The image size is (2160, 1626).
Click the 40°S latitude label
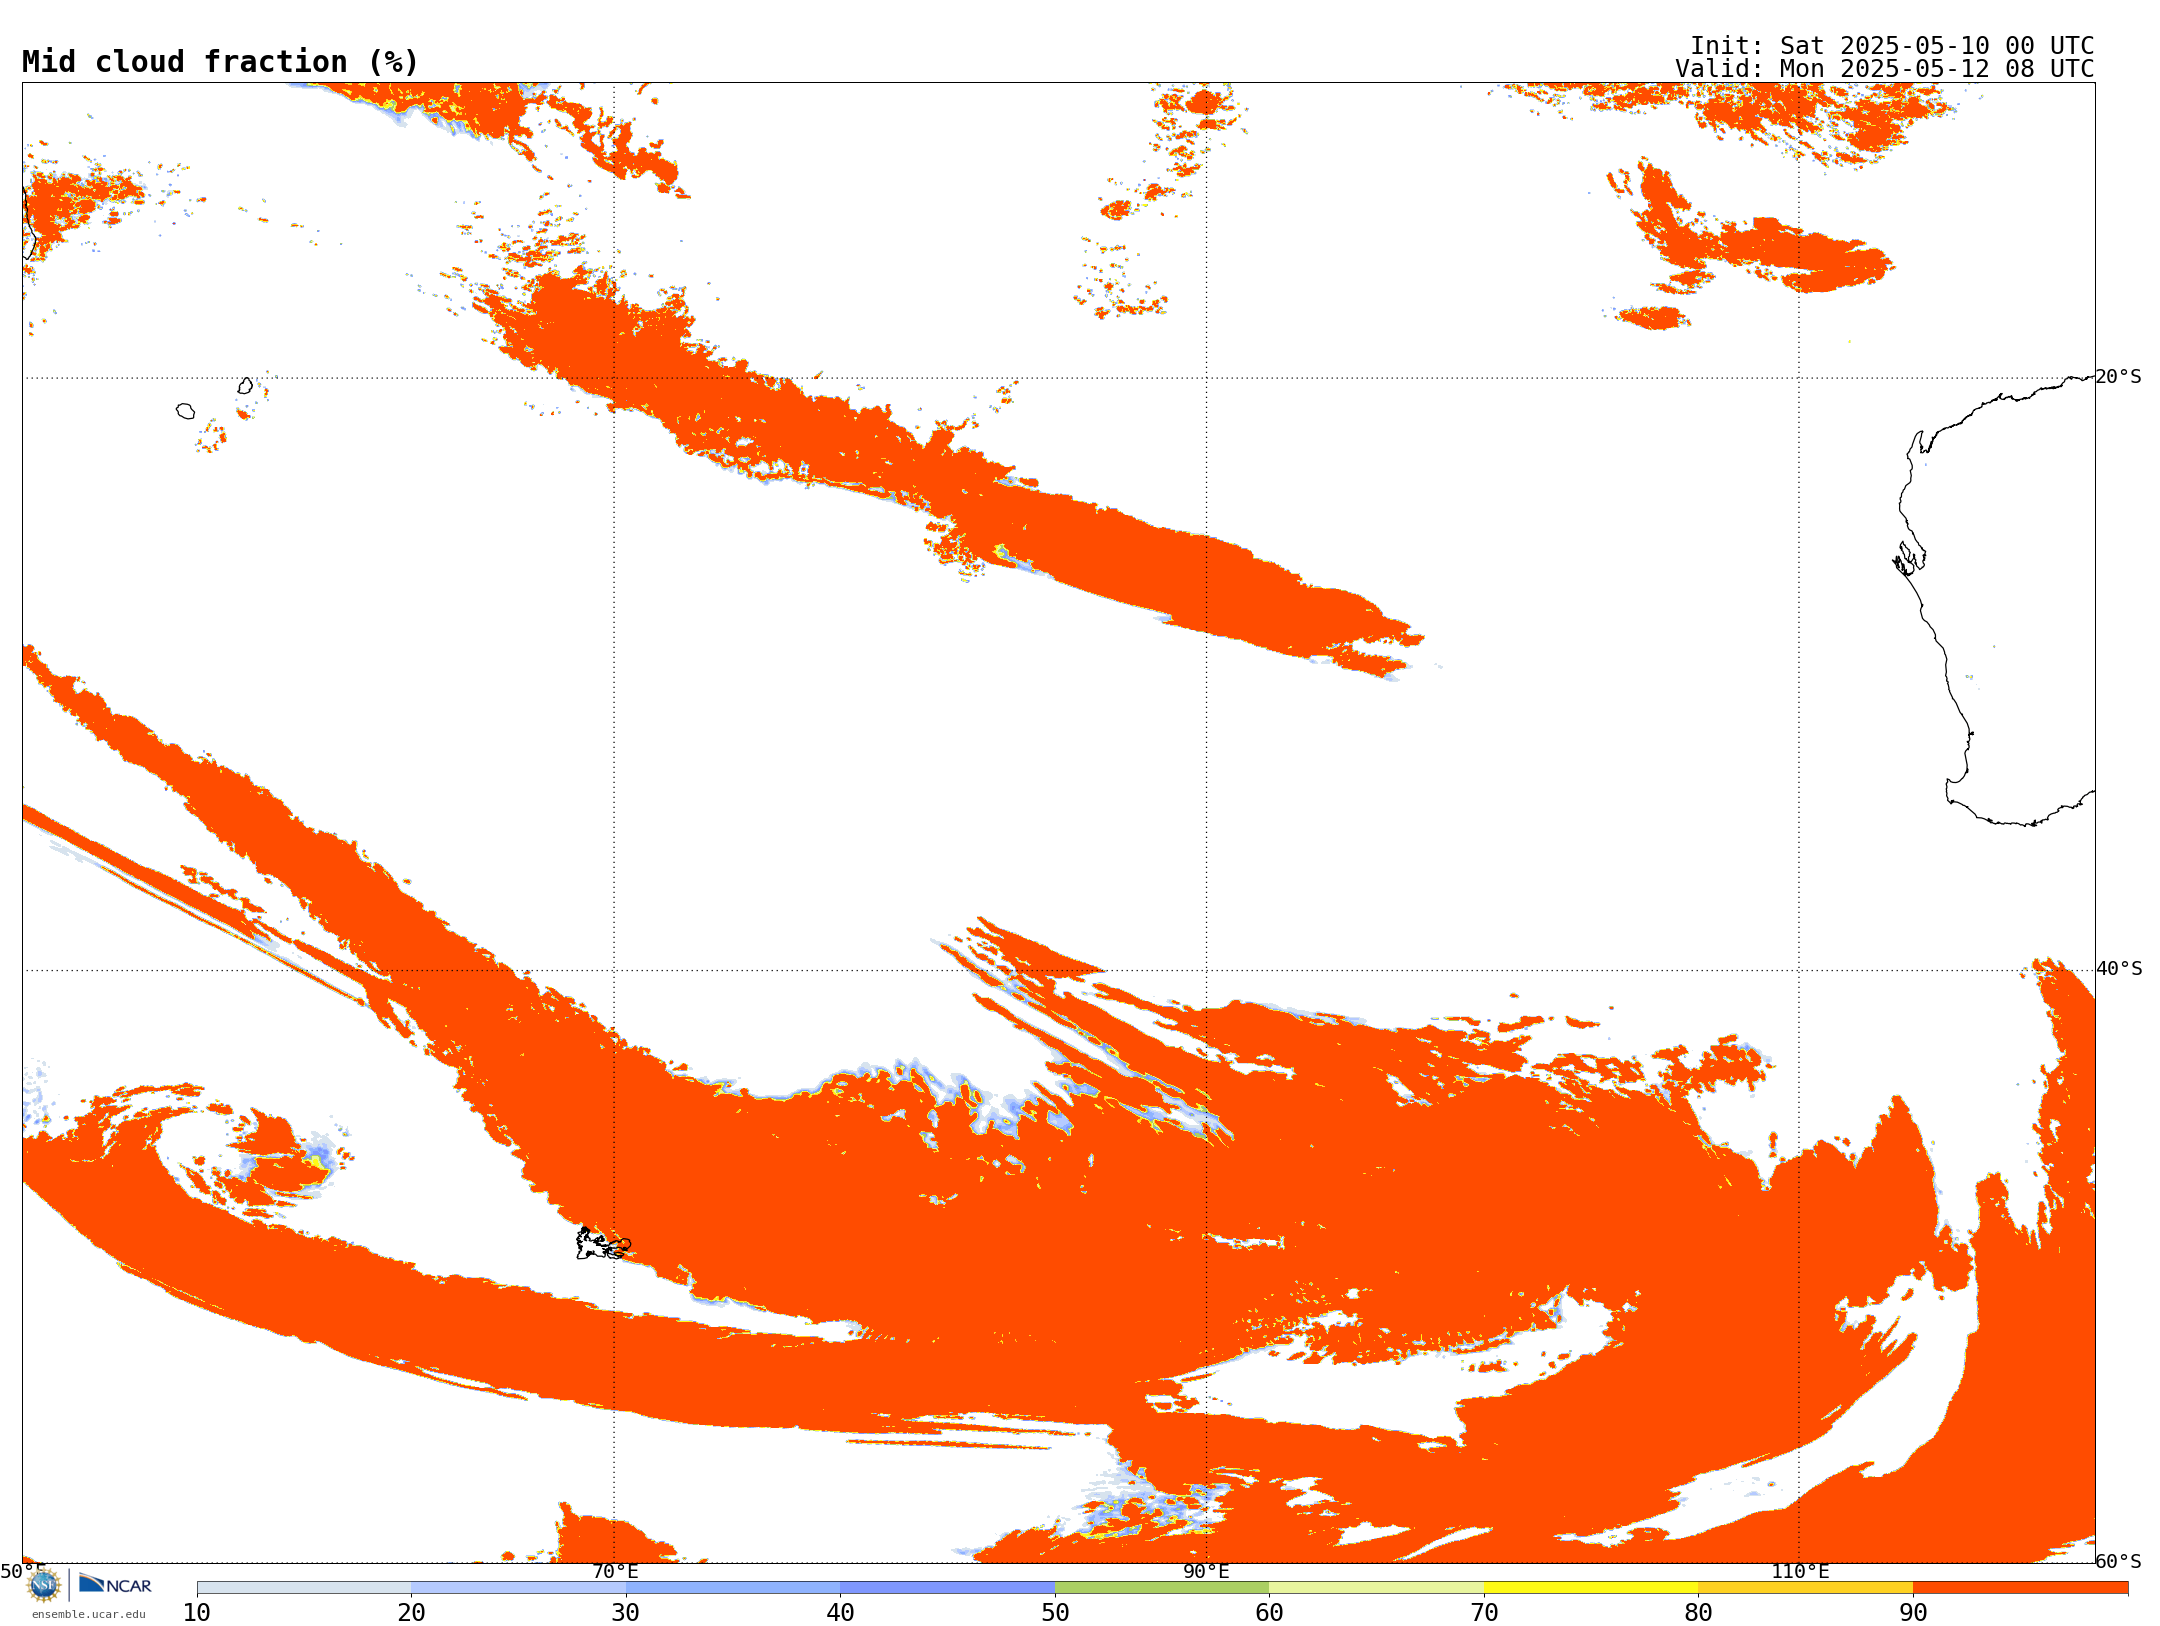pos(2119,968)
